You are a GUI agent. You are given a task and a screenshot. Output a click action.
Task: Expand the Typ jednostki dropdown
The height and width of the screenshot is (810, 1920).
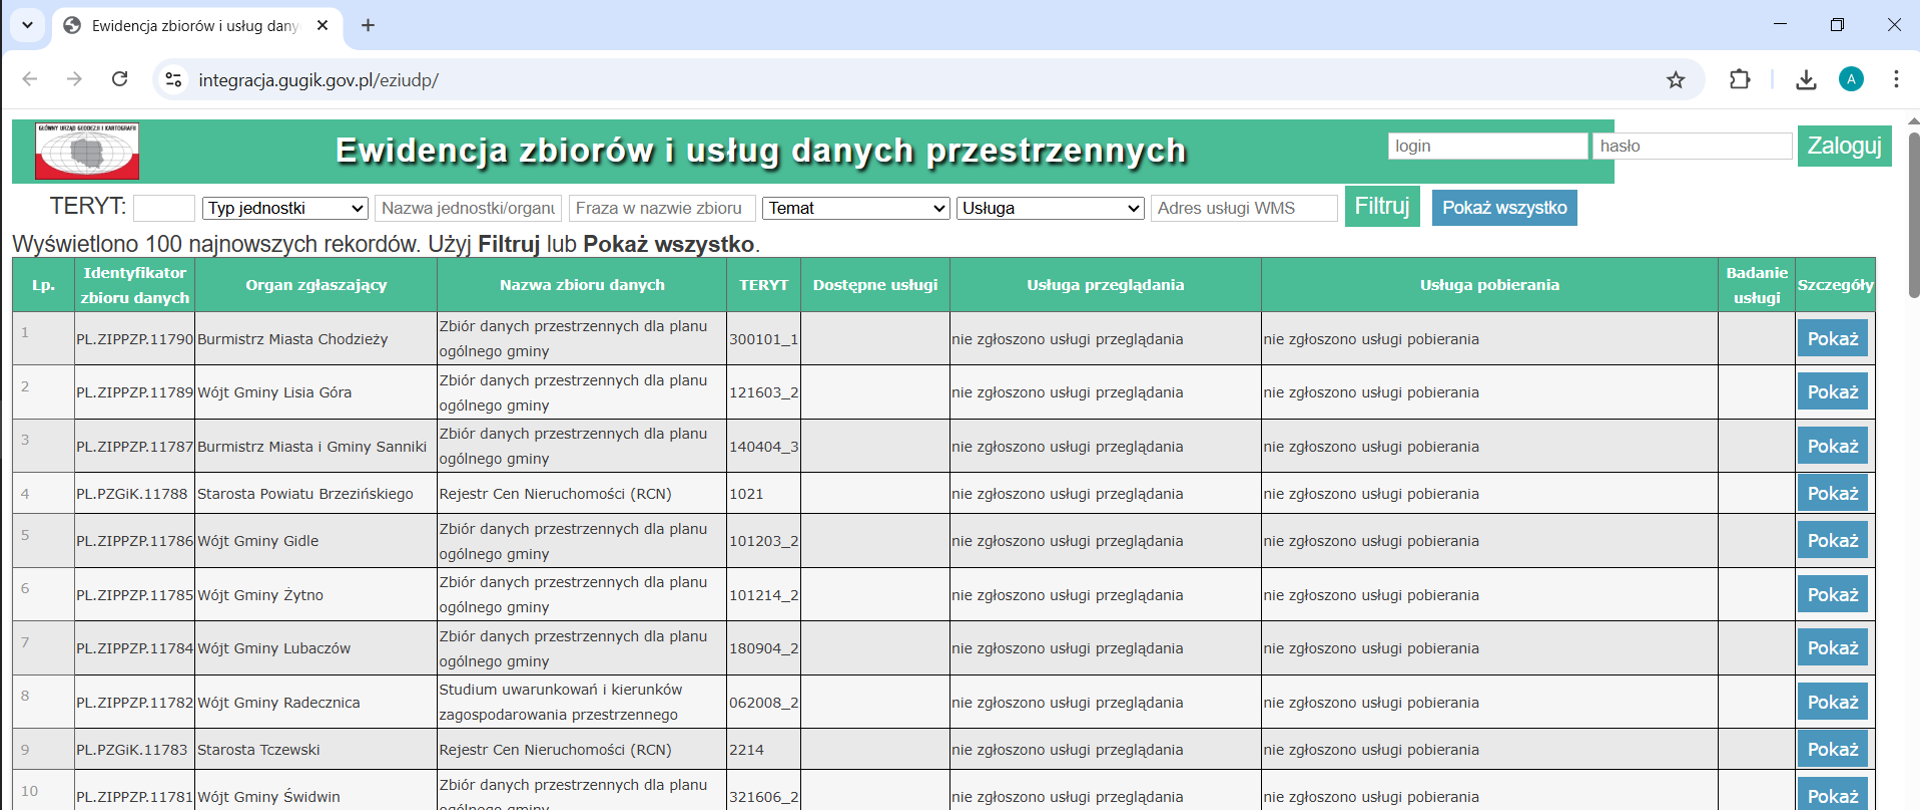(285, 208)
